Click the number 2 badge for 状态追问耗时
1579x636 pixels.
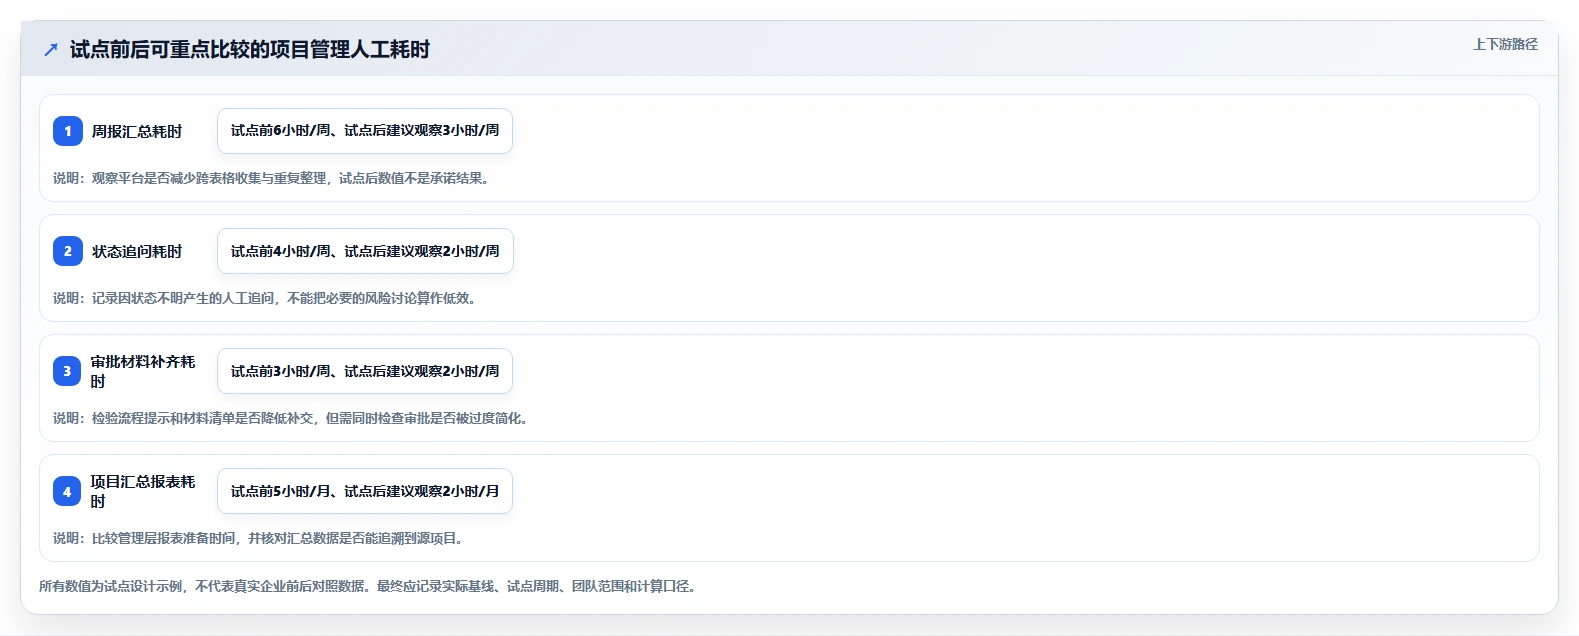68,251
